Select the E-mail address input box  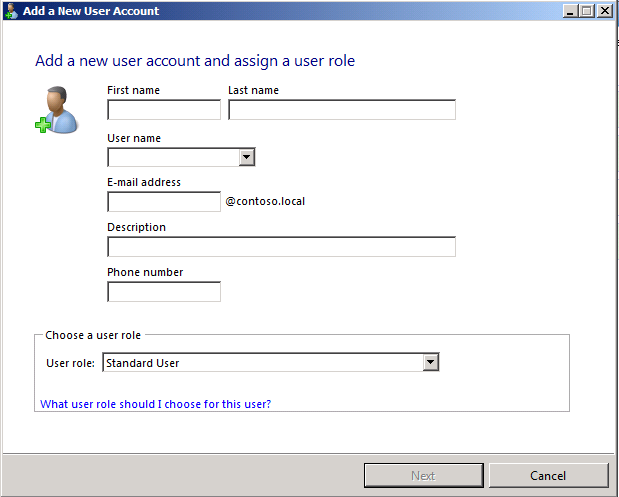click(164, 202)
